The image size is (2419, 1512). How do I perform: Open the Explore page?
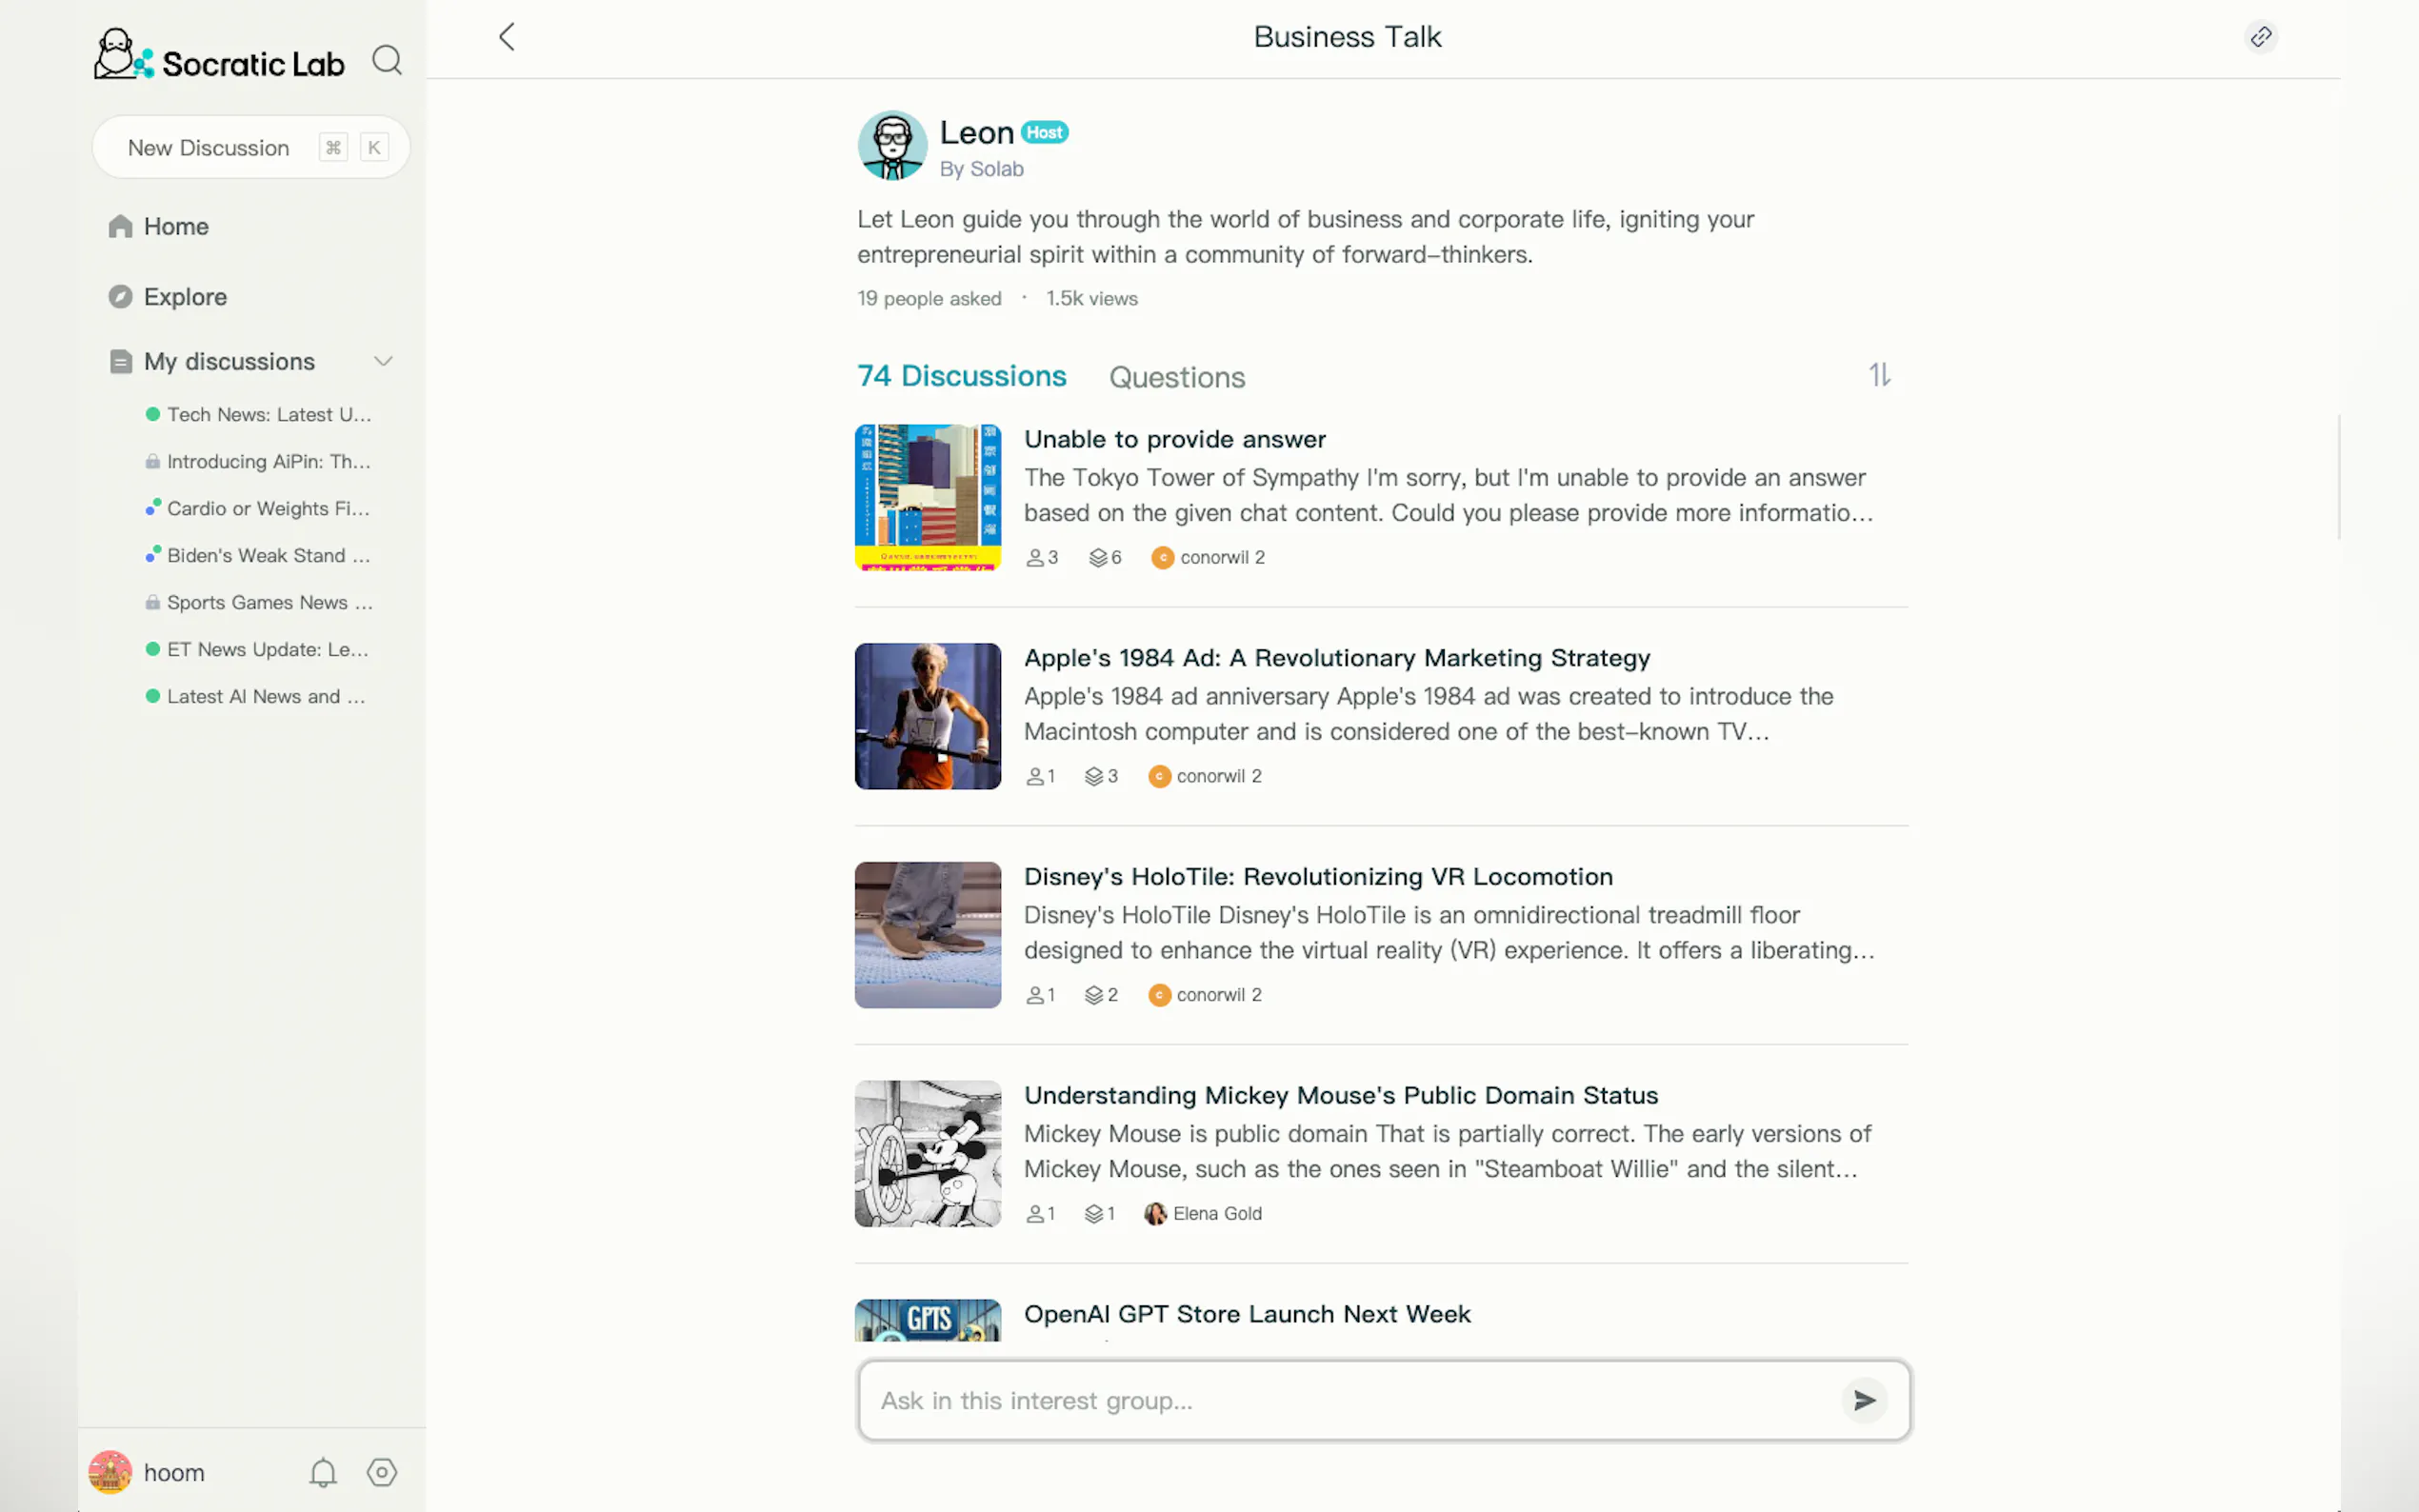pyautogui.click(x=185, y=297)
